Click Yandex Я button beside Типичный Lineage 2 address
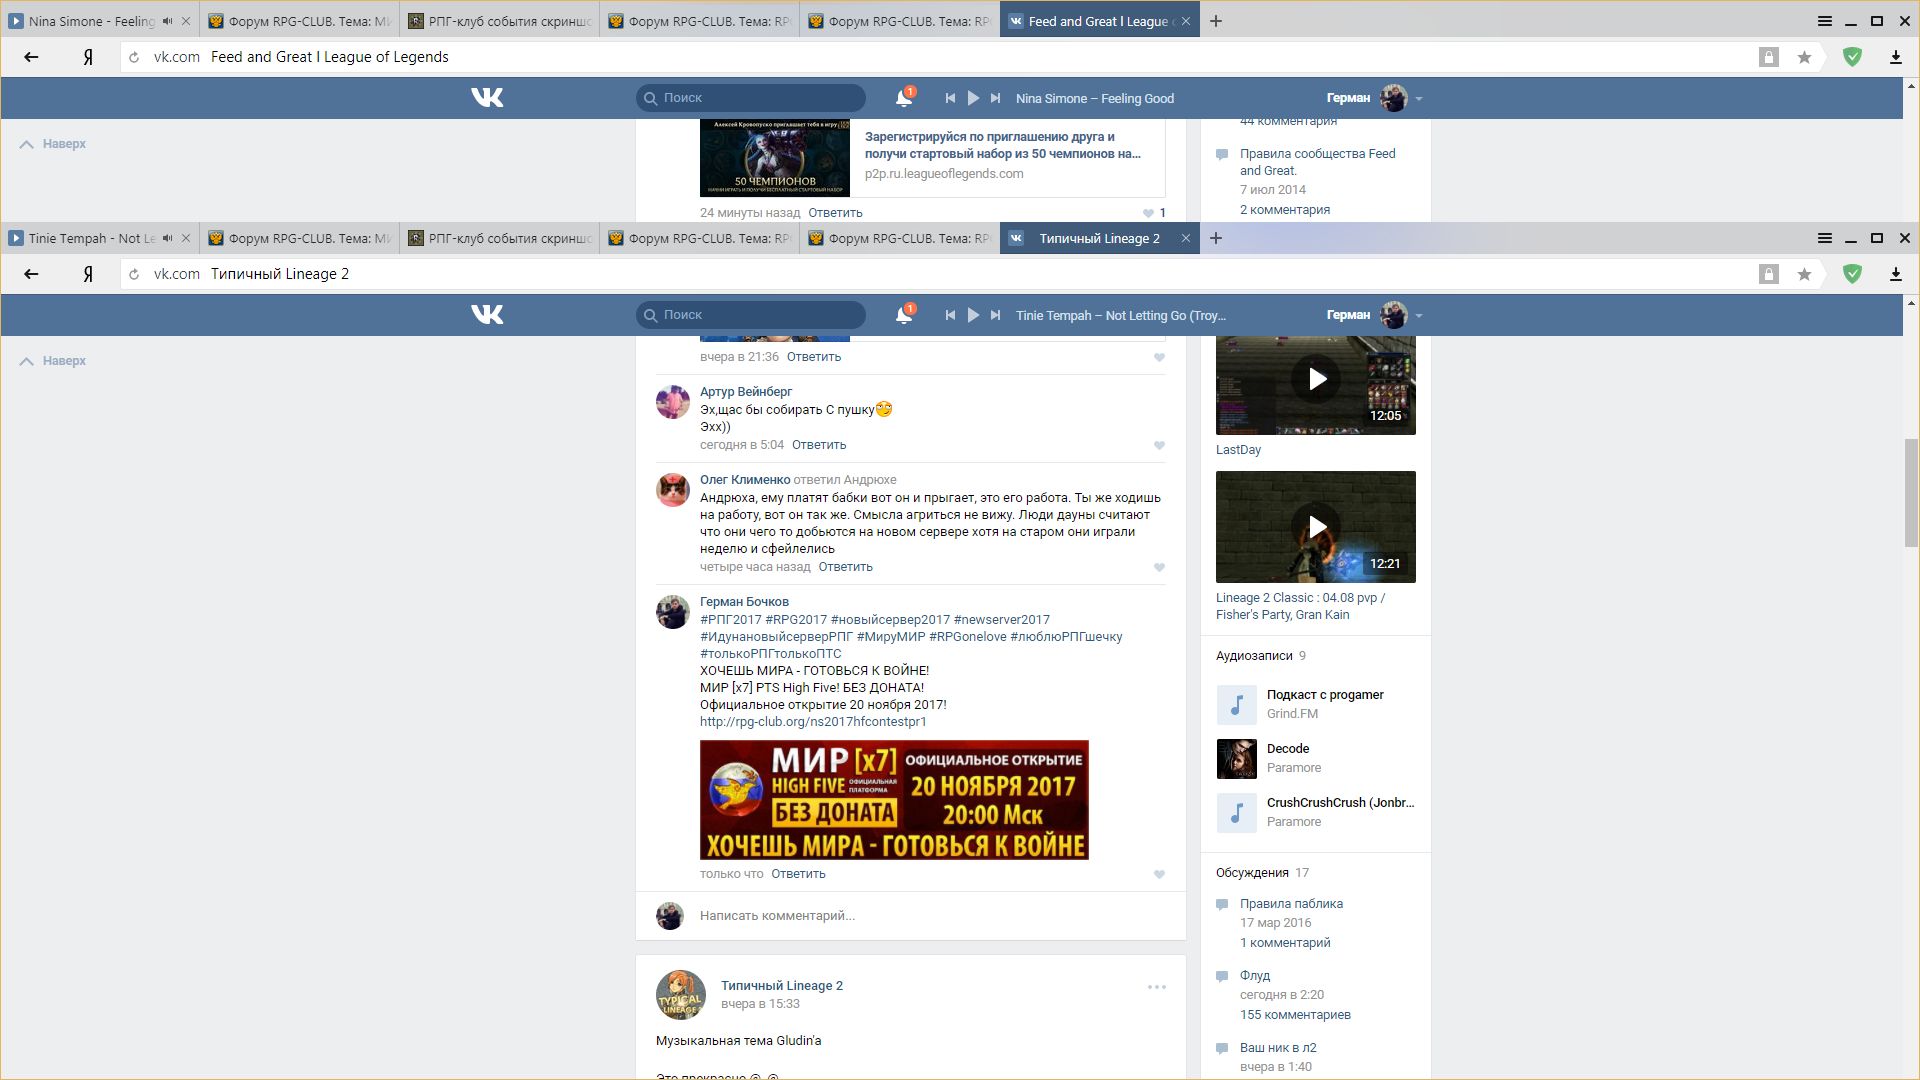 tap(88, 274)
